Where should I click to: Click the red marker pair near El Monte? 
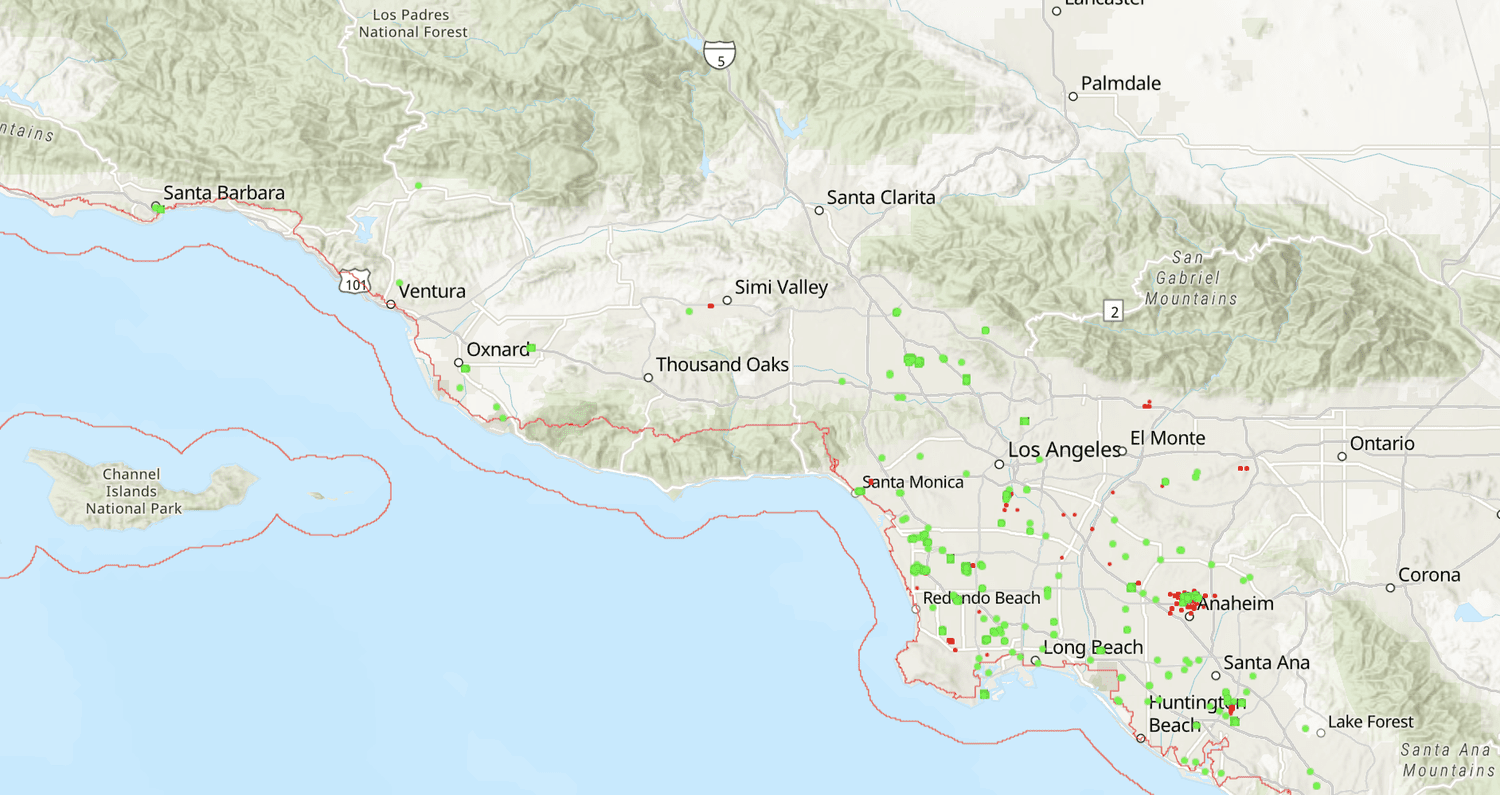[1147, 405]
